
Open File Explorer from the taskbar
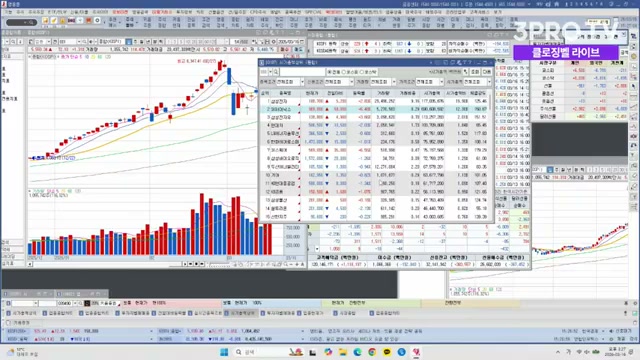coord(342,352)
